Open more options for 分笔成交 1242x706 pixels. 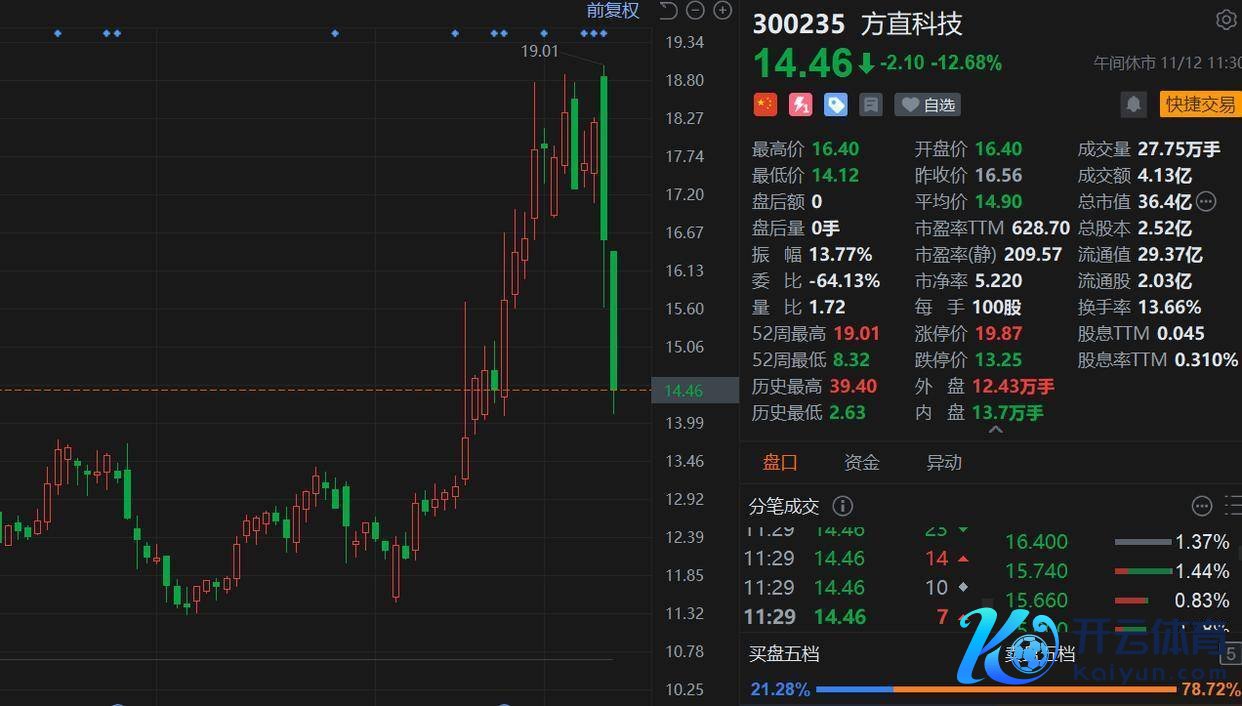(1202, 506)
